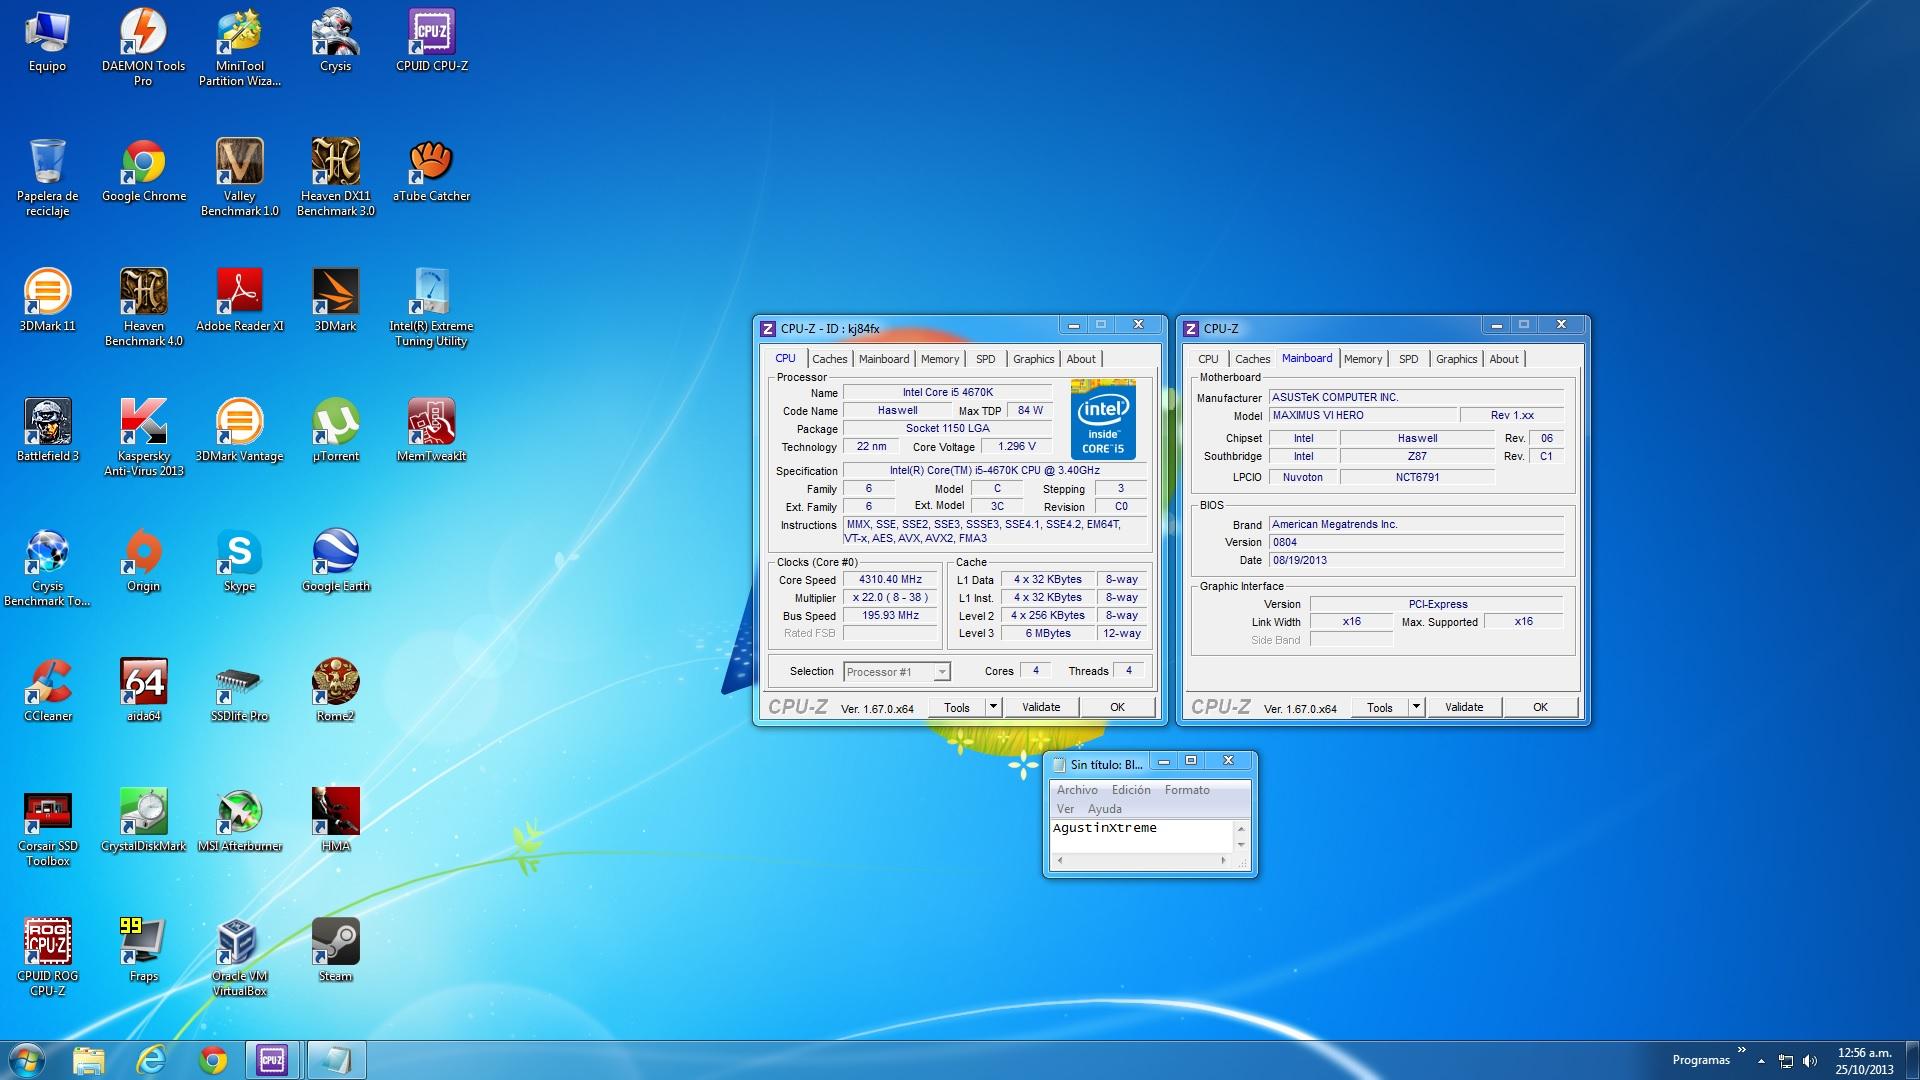Select CrystalDiskMark desktop icon
Image resolution: width=1920 pixels, height=1080 pixels.
143,822
